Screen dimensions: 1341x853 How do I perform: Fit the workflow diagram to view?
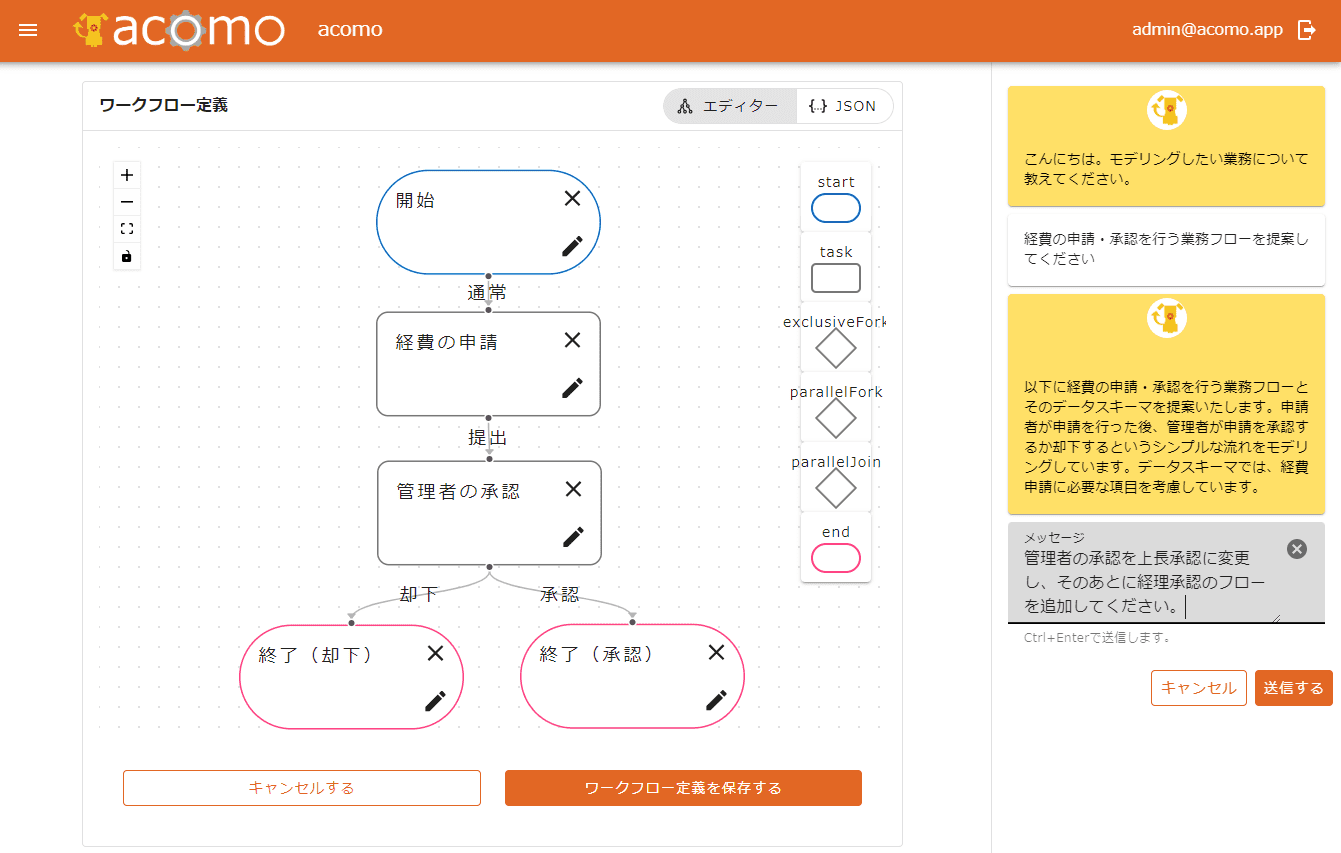[127, 229]
